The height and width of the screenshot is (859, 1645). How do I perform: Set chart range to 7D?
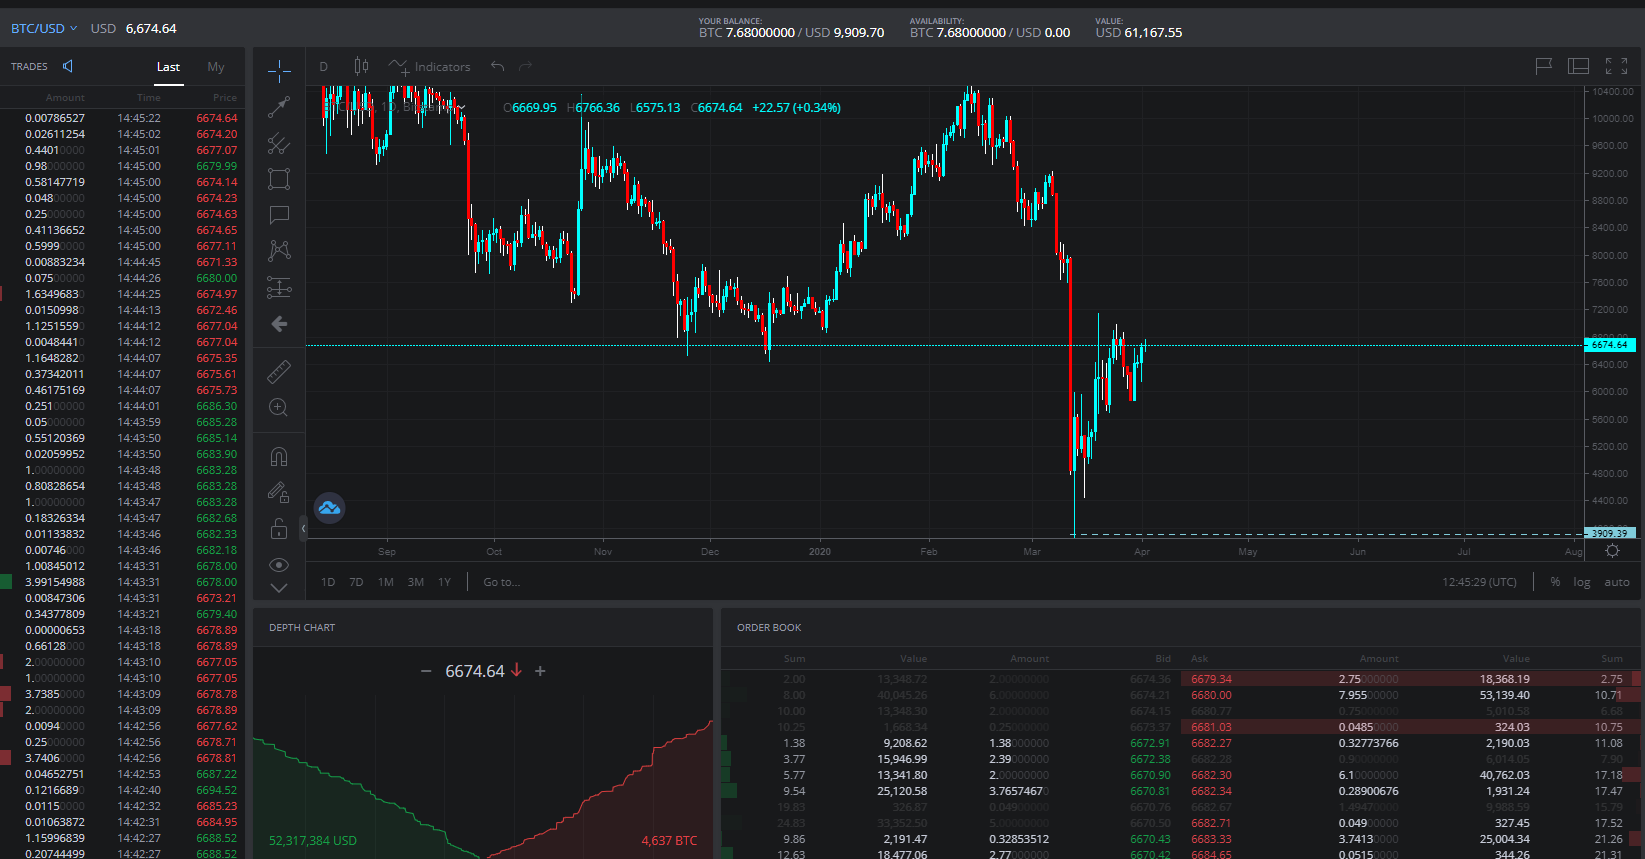[x=356, y=582]
